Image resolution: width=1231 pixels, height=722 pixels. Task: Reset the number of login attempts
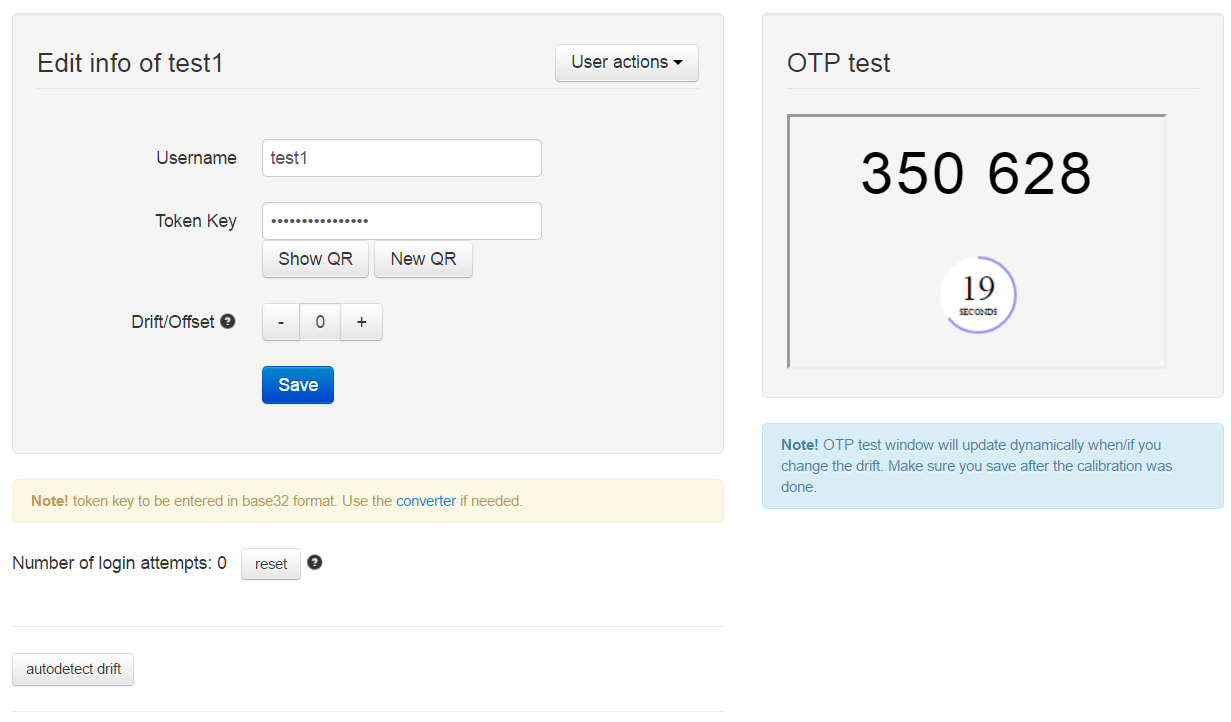click(271, 564)
